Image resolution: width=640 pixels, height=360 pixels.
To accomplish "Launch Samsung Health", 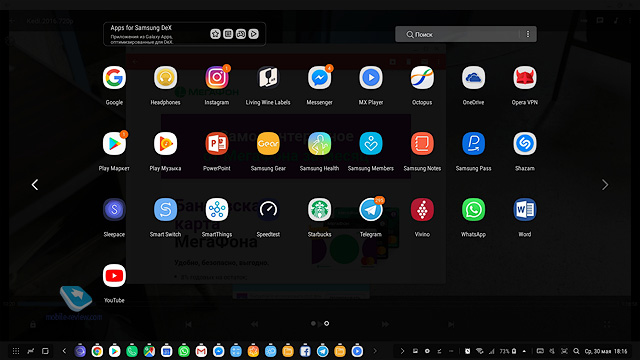I will point(320,144).
